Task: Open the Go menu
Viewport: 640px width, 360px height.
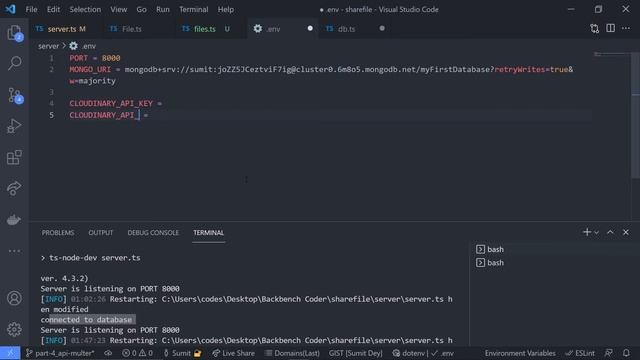Action: (x=141, y=9)
